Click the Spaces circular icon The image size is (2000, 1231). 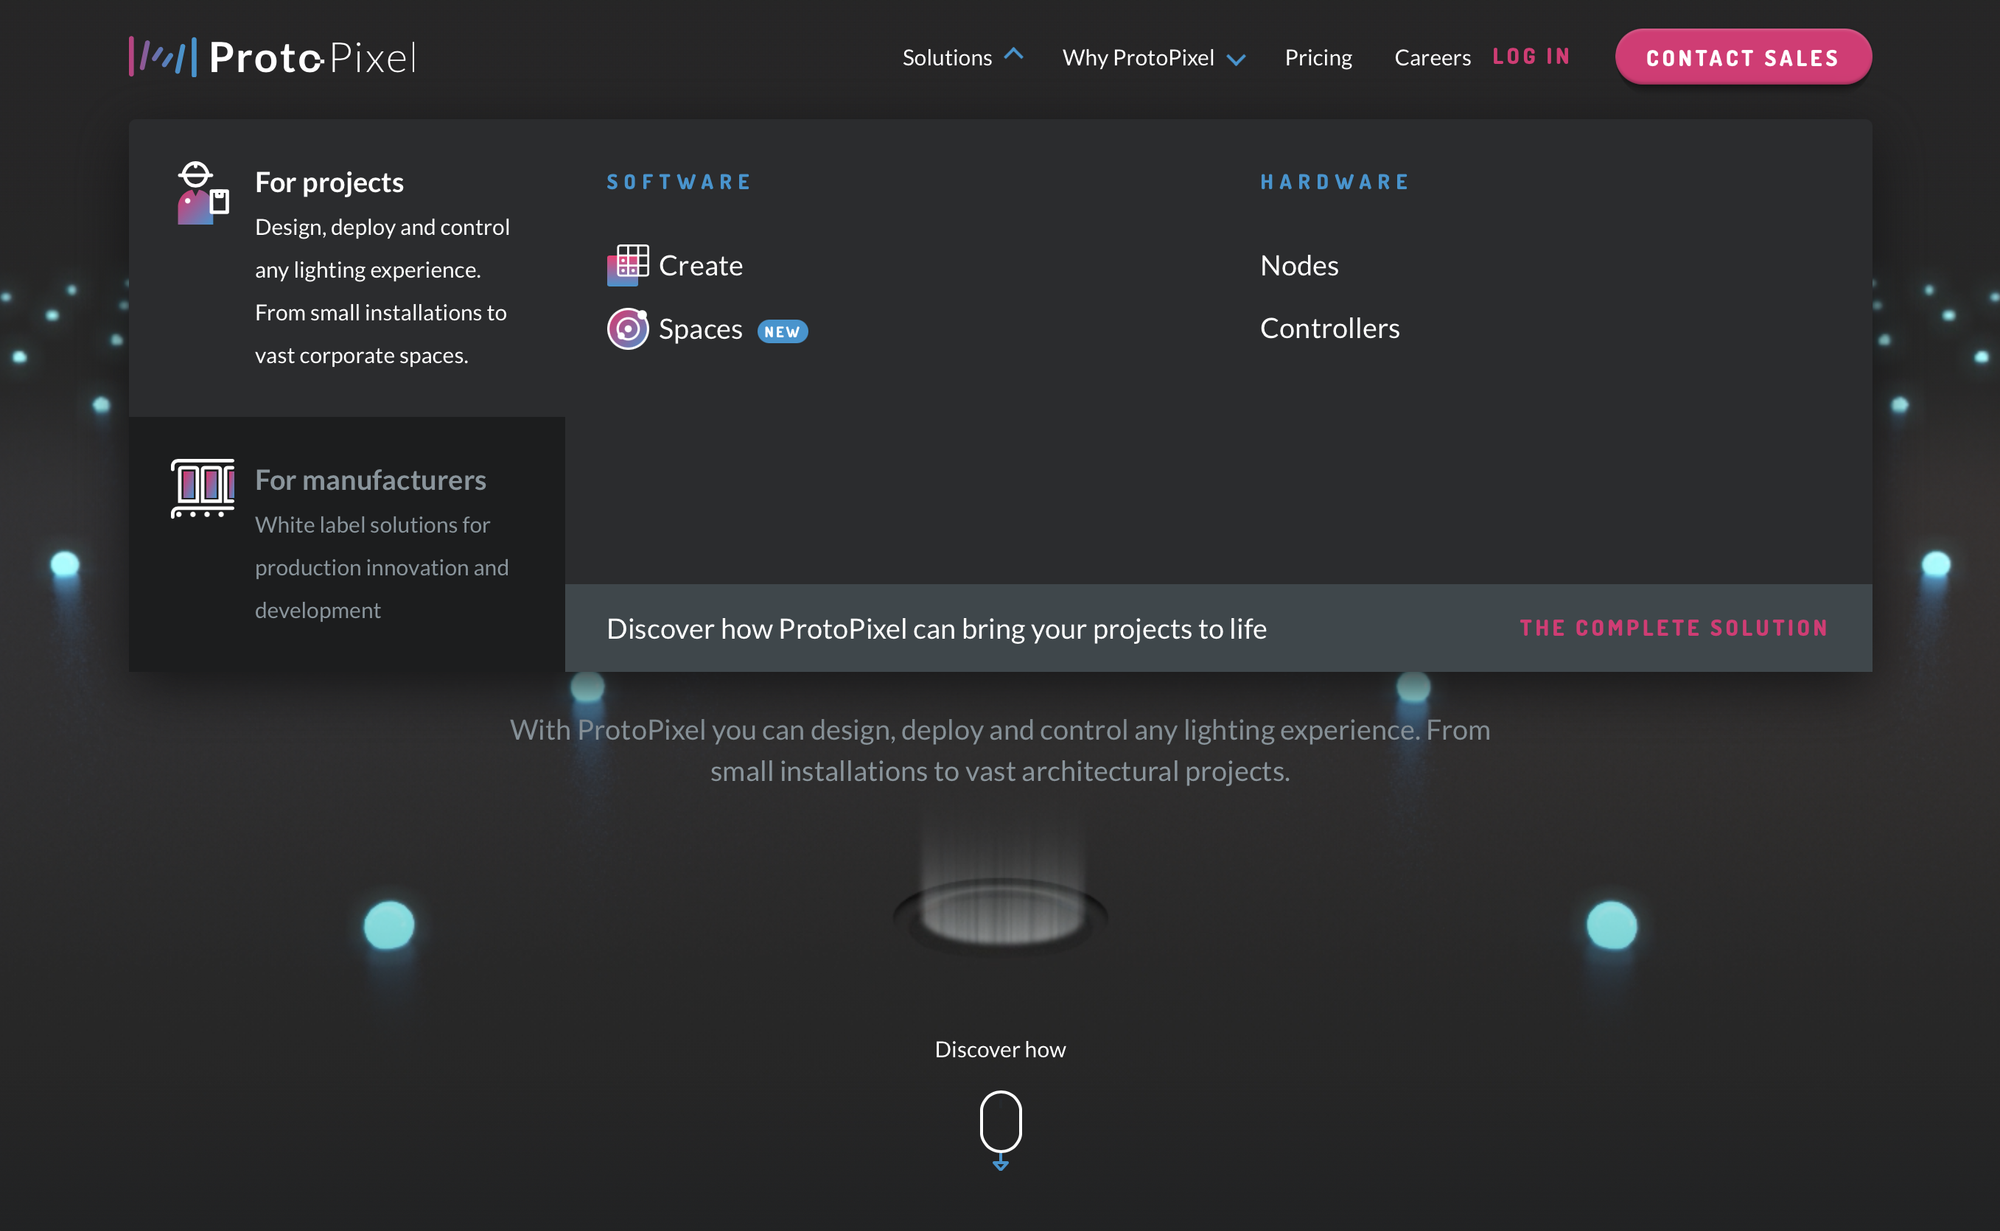click(x=628, y=329)
